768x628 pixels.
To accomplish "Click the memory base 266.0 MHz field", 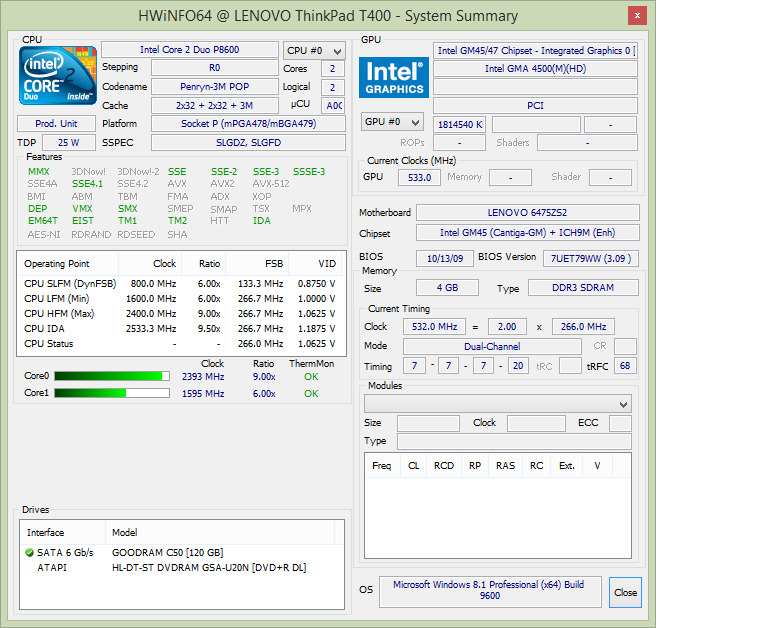I will pos(583,326).
